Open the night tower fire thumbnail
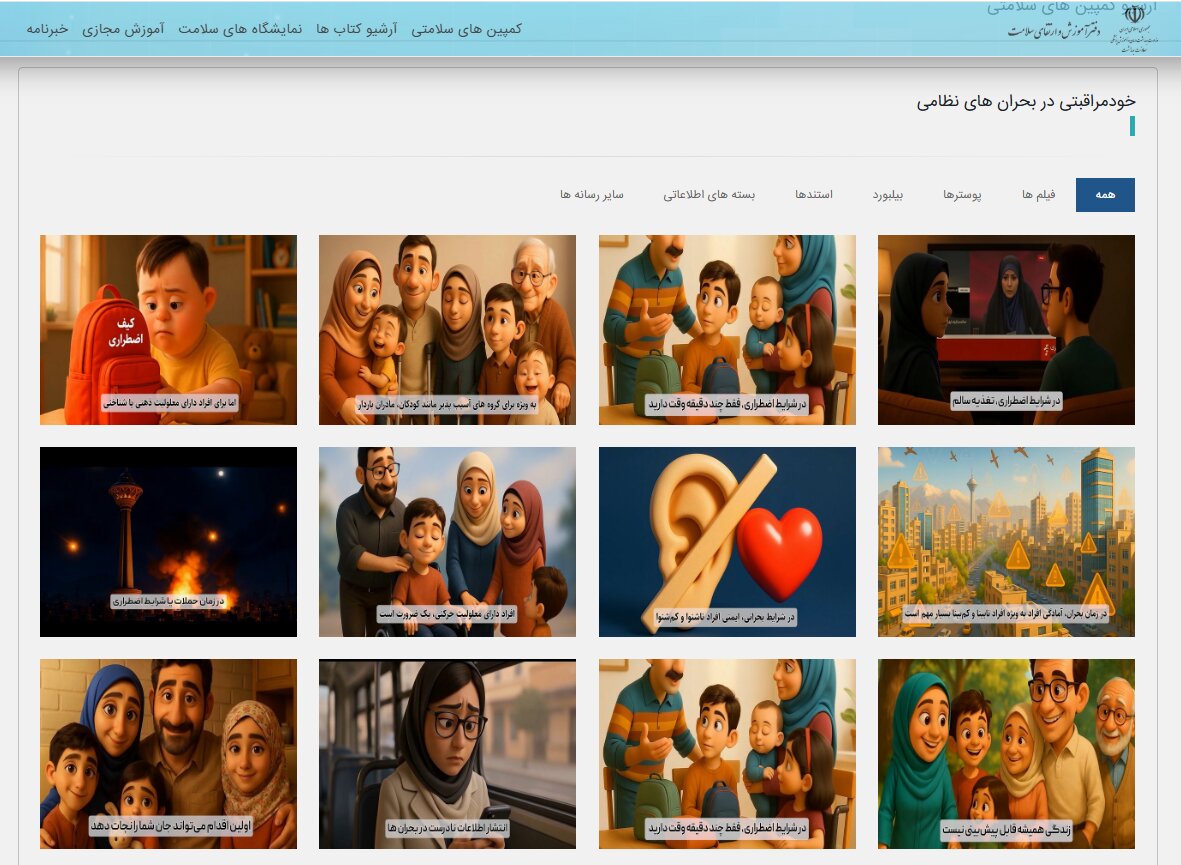This screenshot has width=1181, height=865. coord(168,542)
